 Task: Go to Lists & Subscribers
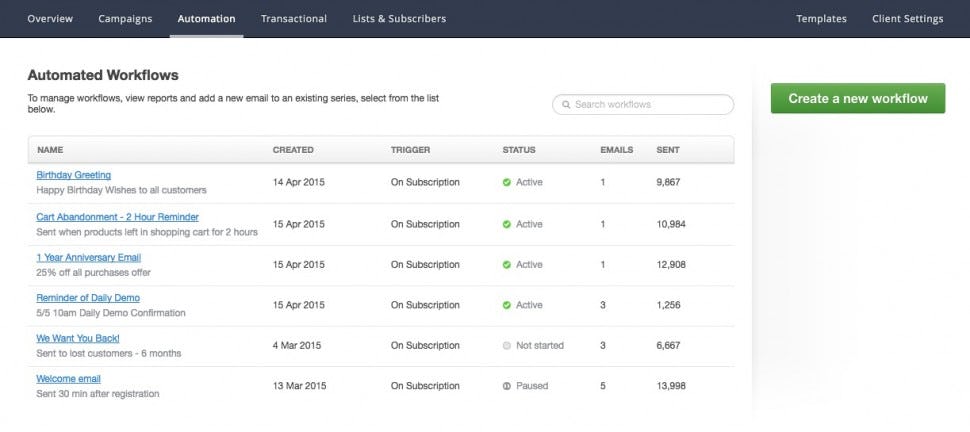(x=399, y=18)
